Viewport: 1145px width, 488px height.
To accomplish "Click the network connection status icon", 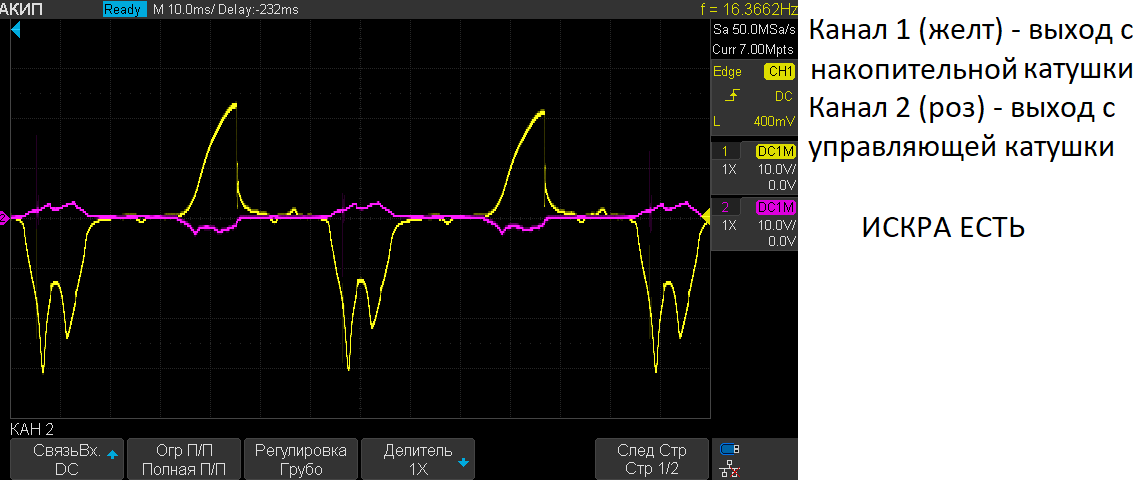I will (x=730, y=467).
